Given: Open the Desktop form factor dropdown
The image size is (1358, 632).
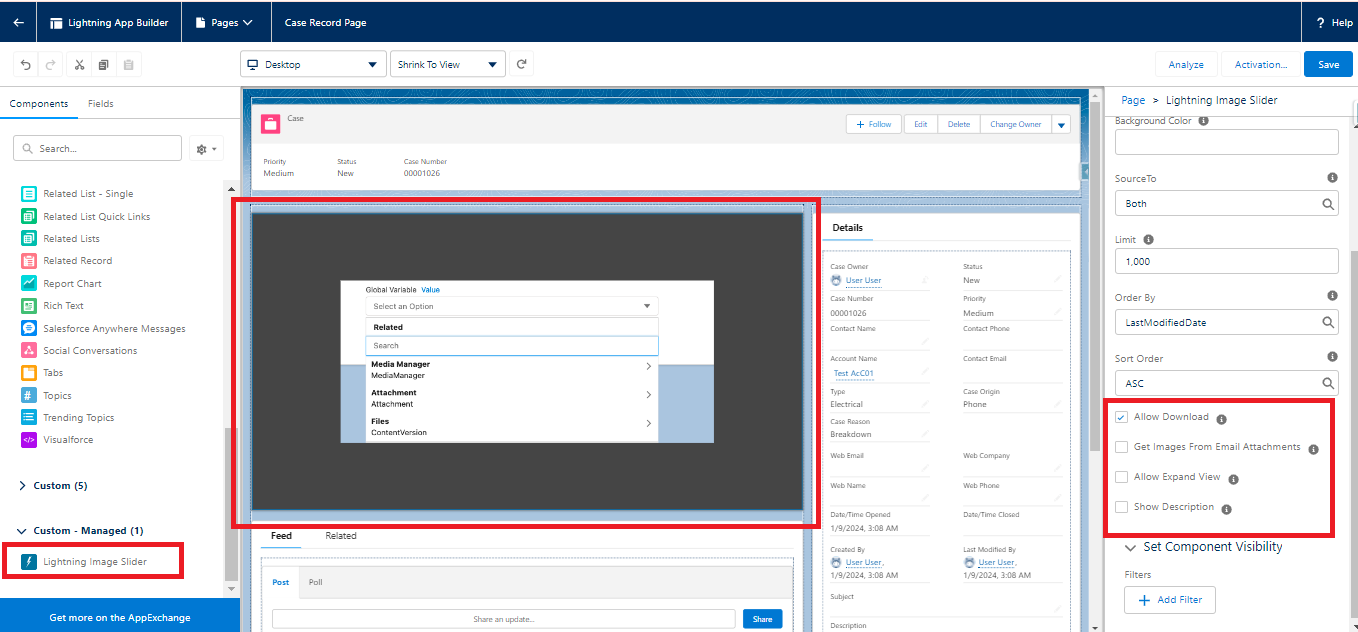Looking at the screenshot, I should click(313, 64).
